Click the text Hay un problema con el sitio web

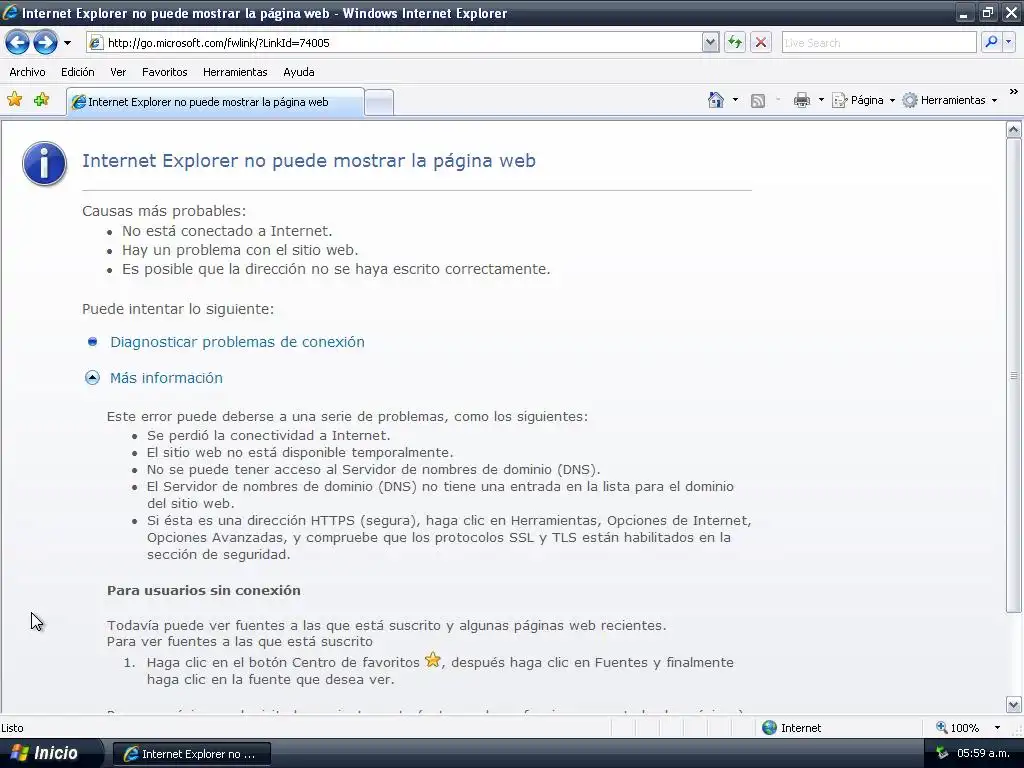240,250
